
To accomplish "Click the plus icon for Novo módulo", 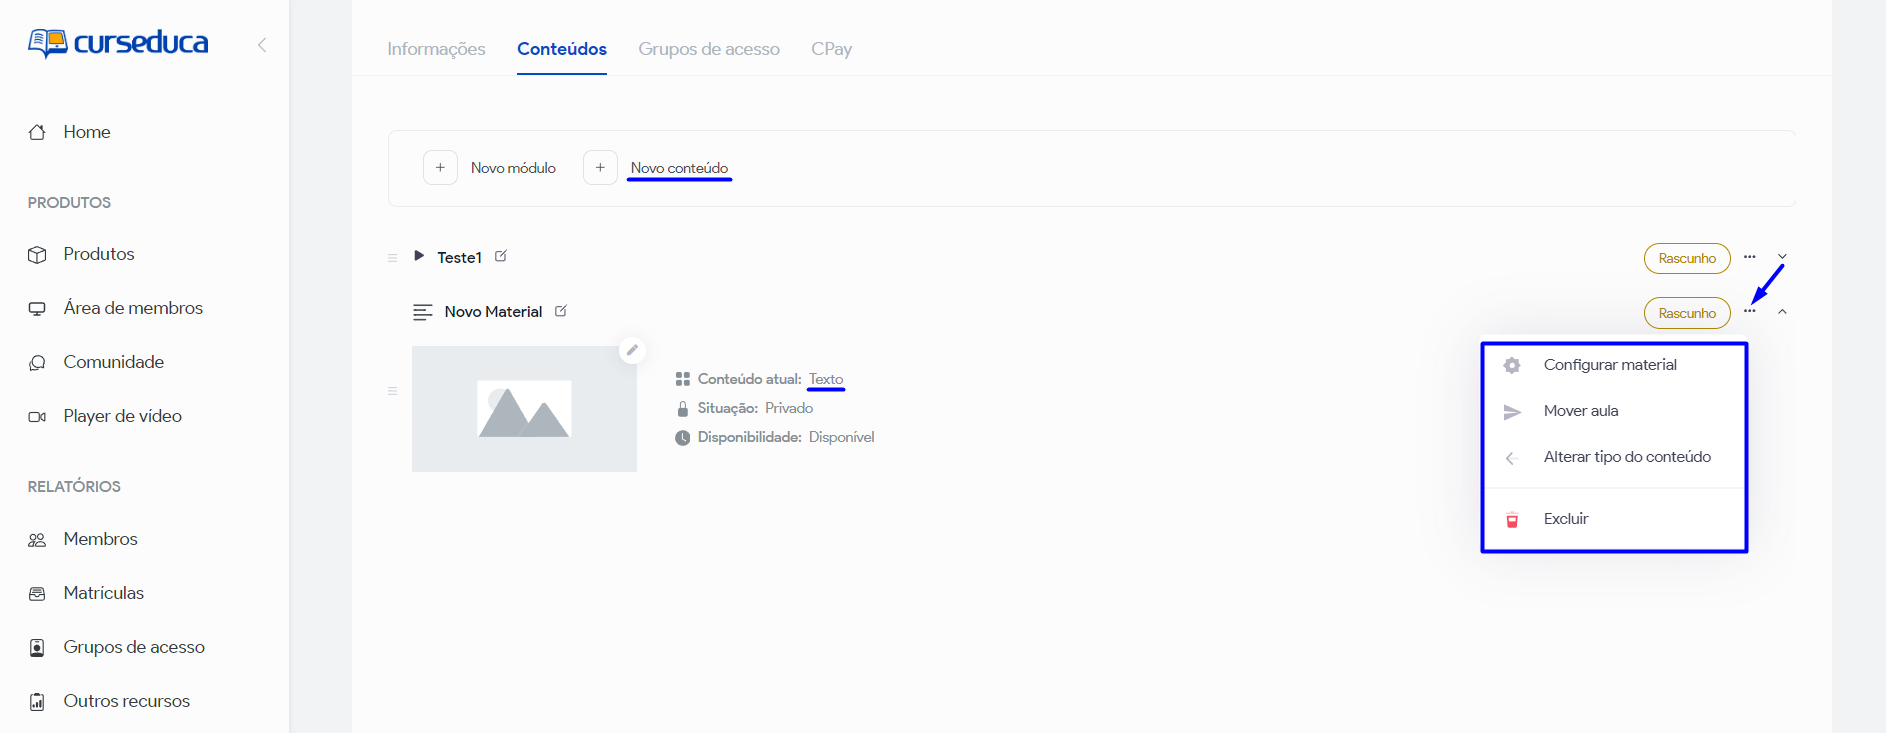I will click(440, 168).
